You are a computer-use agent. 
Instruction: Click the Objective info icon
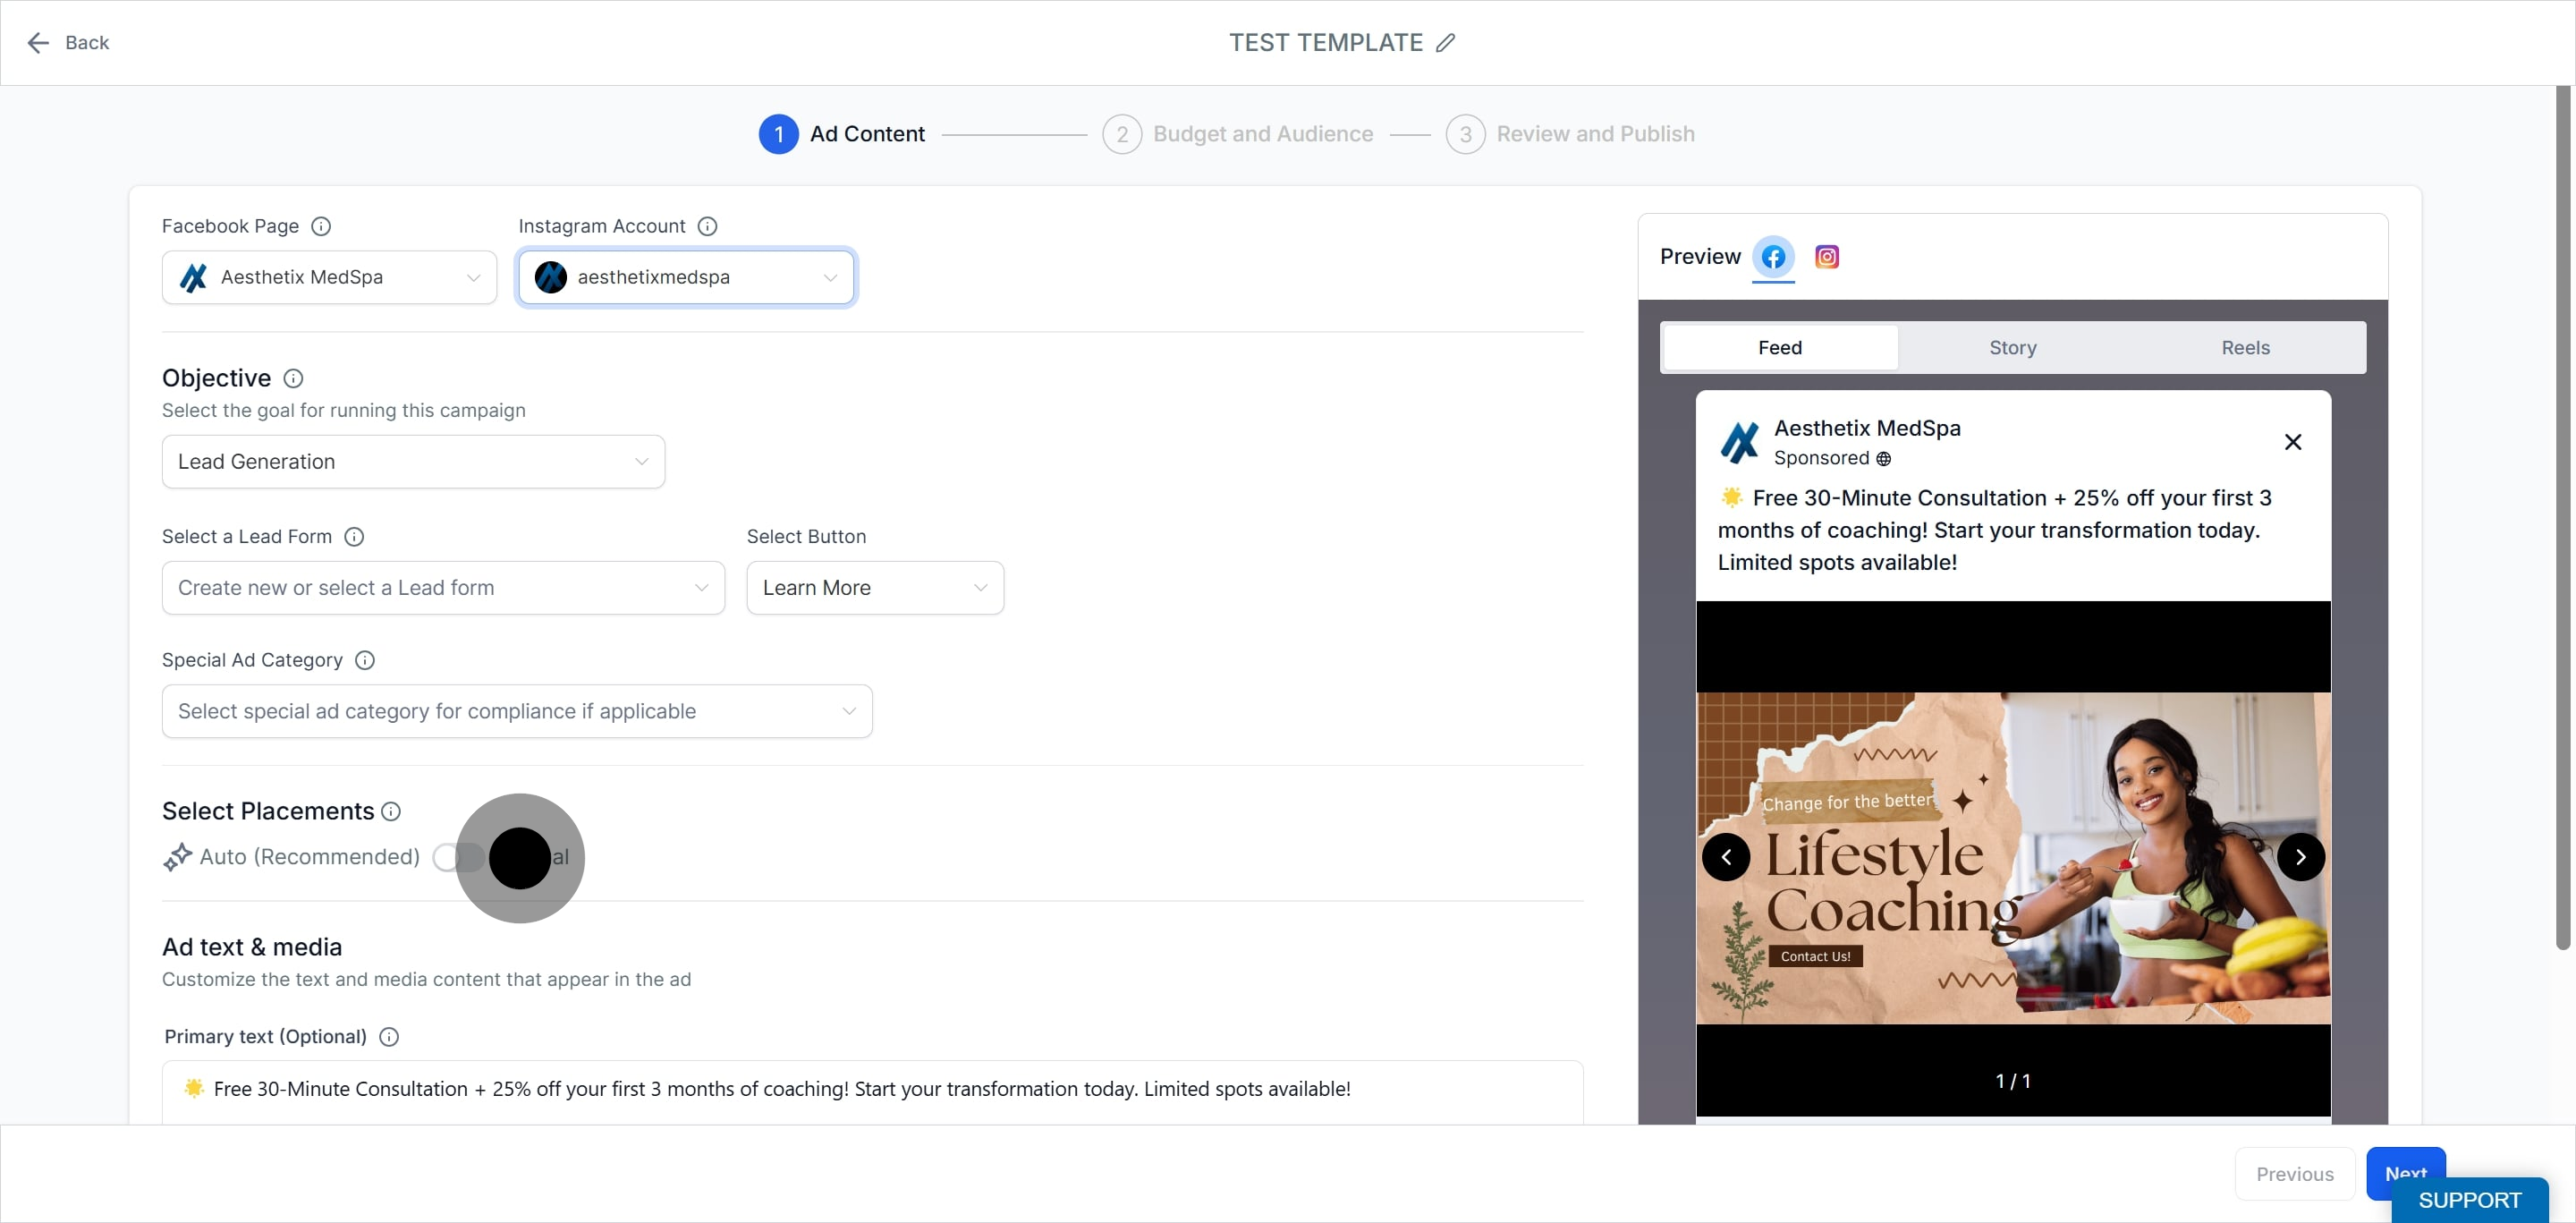coord(293,378)
